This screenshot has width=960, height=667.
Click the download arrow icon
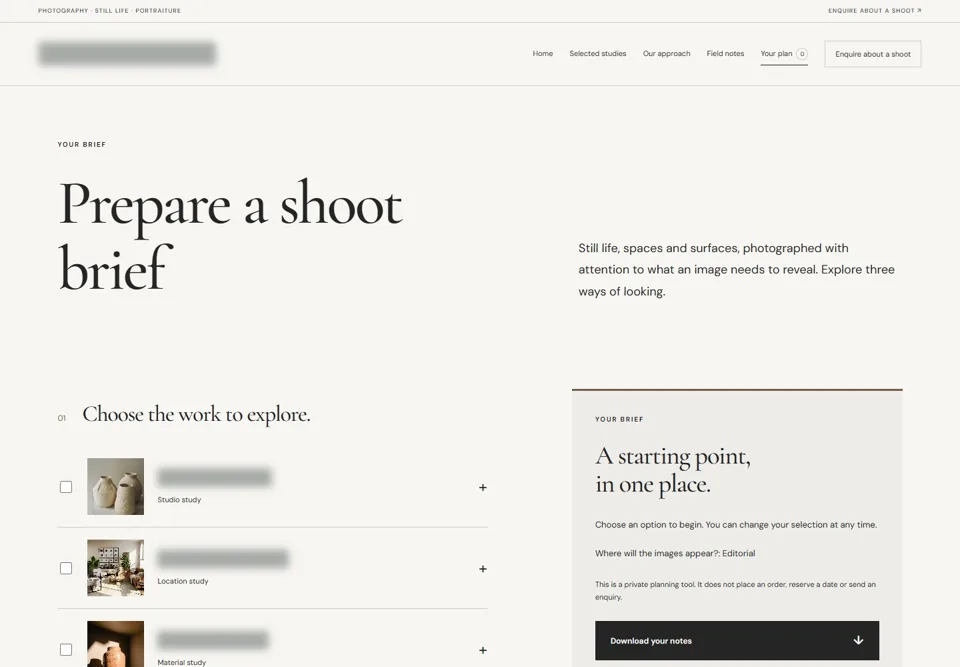[858, 640]
